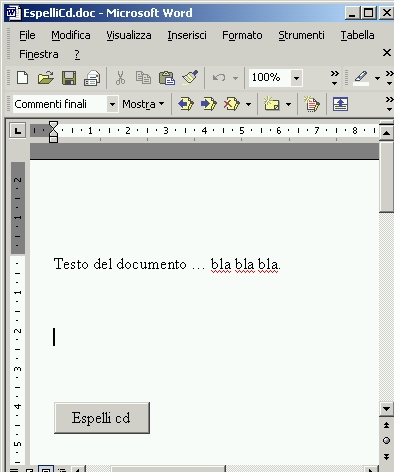Click the Espelli cd button
394x472 pixels.
tap(102, 418)
